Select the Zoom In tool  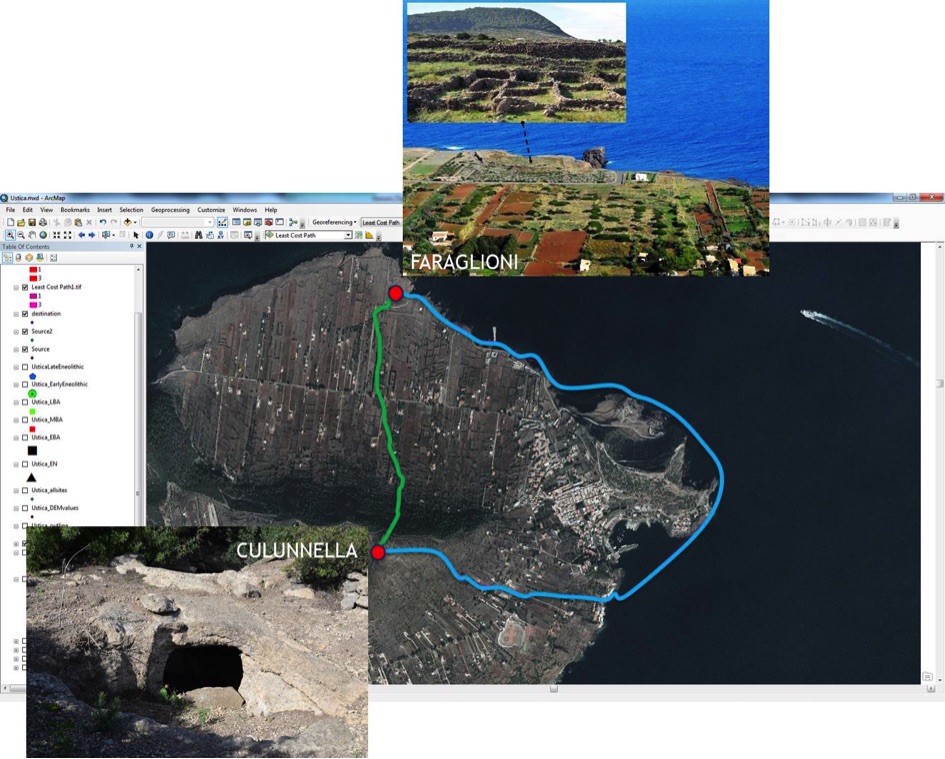coord(10,235)
